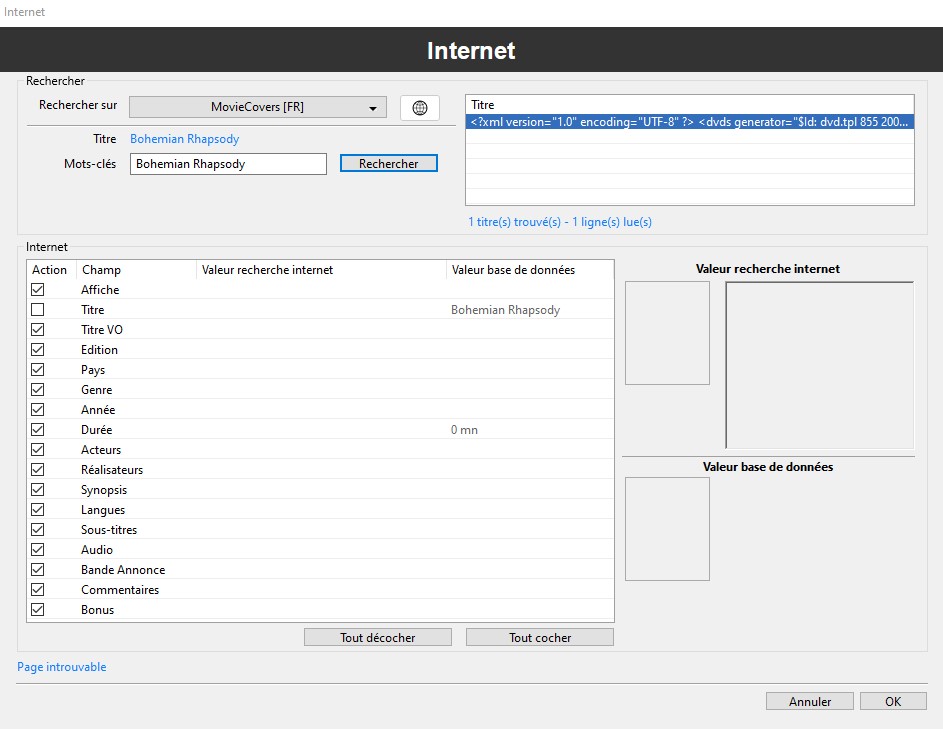Toggle the Synopsis checkbox
Screen dimensions: 943x729
click(x=38, y=490)
